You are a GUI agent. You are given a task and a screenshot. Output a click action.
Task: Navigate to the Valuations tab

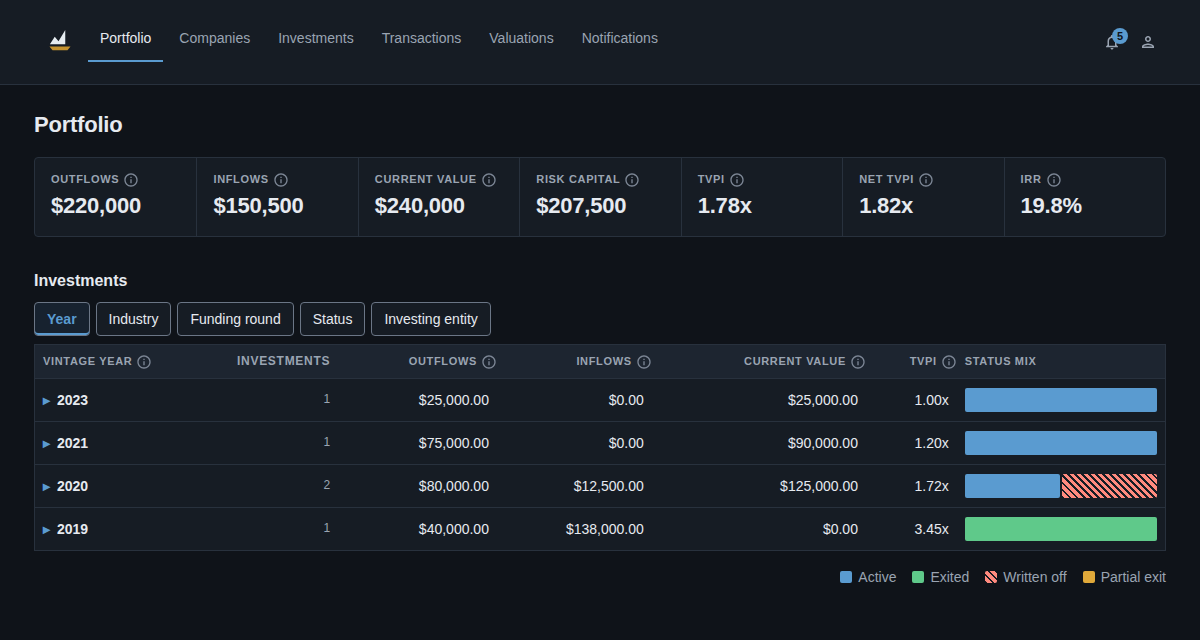521,38
